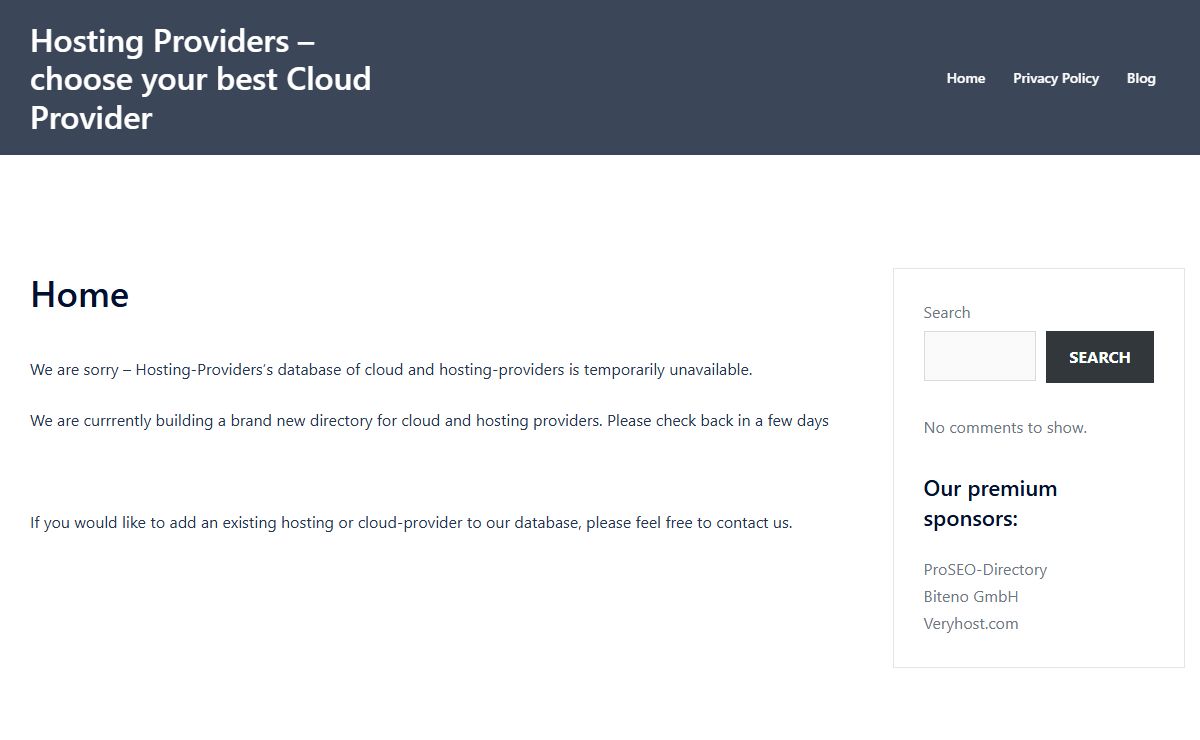Click the SEARCH button
Screen dimensions: 1200x740
coord(1099,357)
